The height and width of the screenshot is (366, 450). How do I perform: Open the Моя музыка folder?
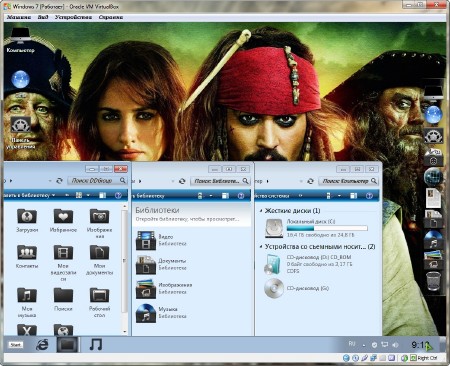coord(27,302)
